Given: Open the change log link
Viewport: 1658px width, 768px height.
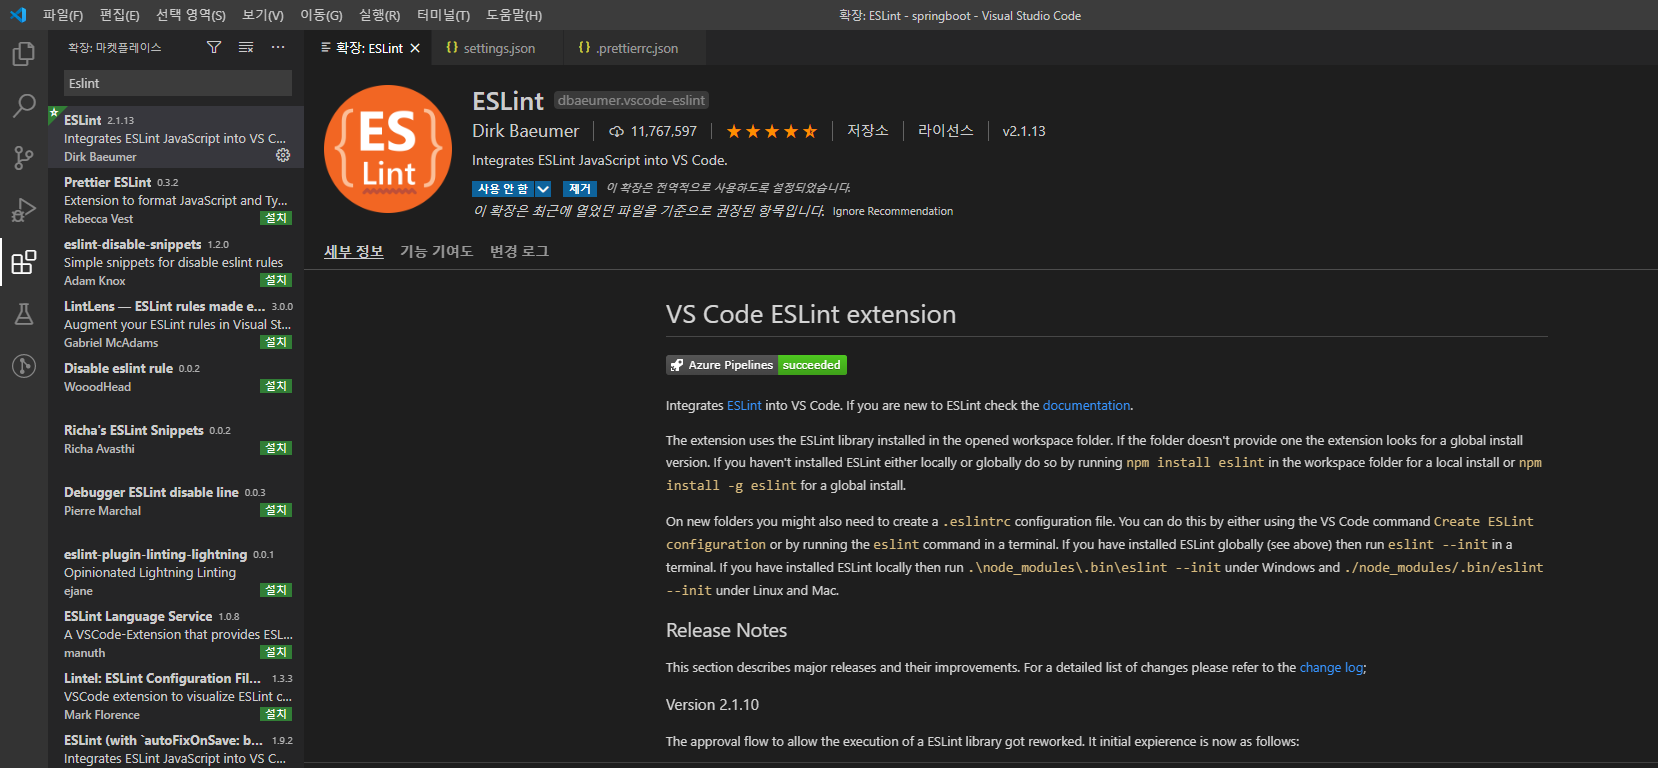Looking at the screenshot, I should 1331,667.
